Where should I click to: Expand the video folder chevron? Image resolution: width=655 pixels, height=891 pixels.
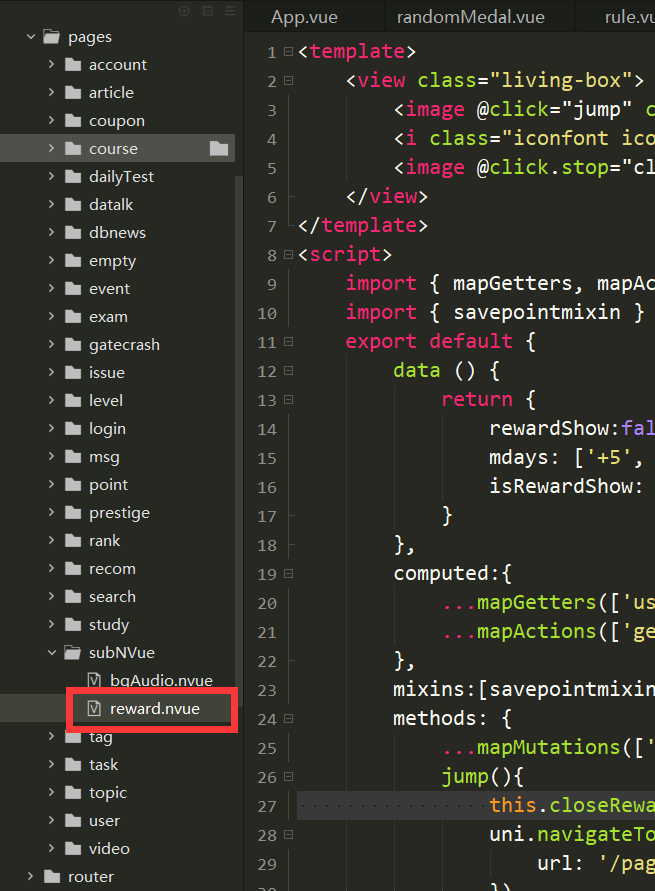point(52,848)
